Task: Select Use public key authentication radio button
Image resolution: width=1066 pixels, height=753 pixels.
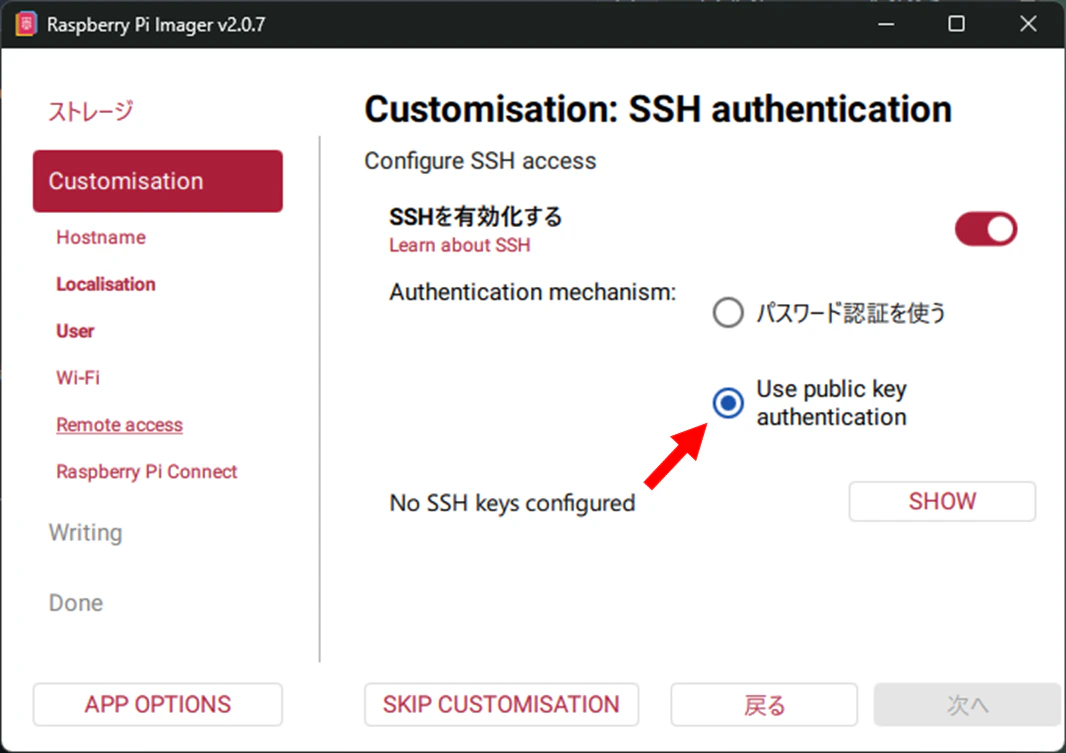Action: tap(727, 403)
